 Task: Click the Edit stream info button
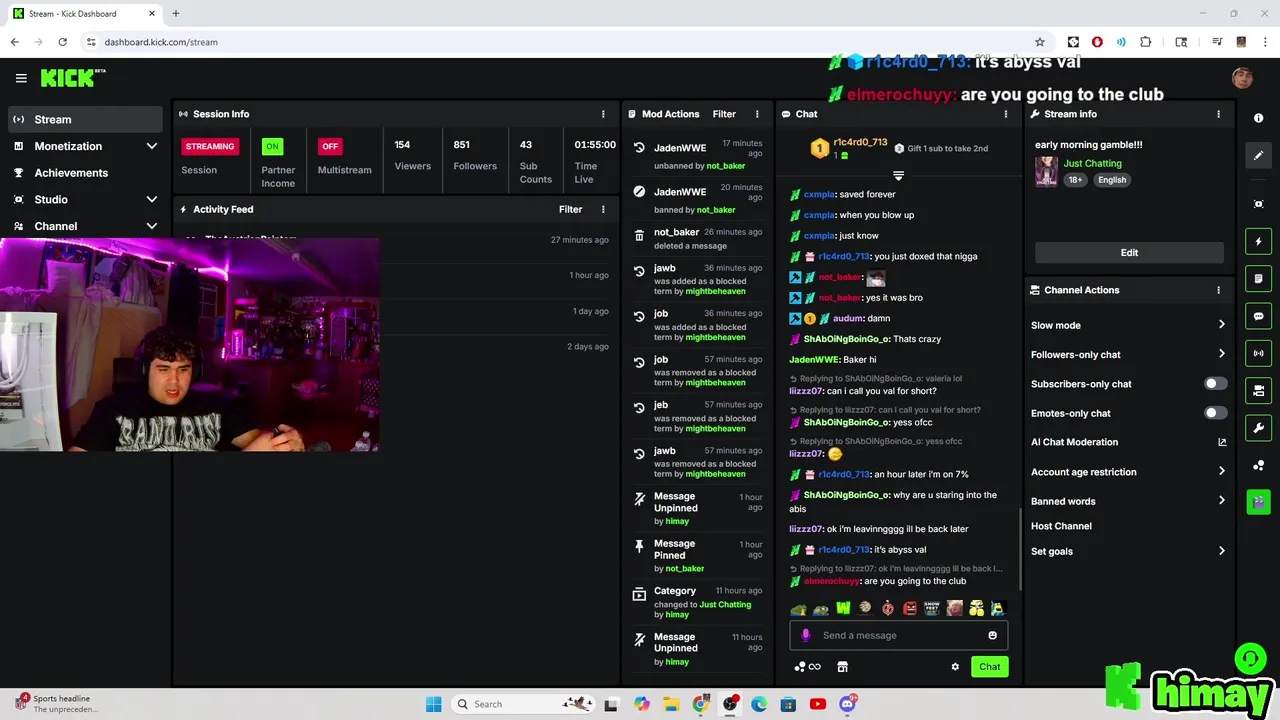coord(1129,253)
